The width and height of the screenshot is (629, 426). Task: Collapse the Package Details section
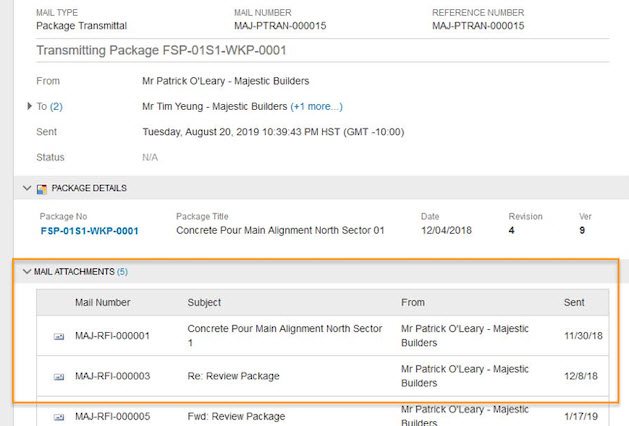[x=27, y=188]
